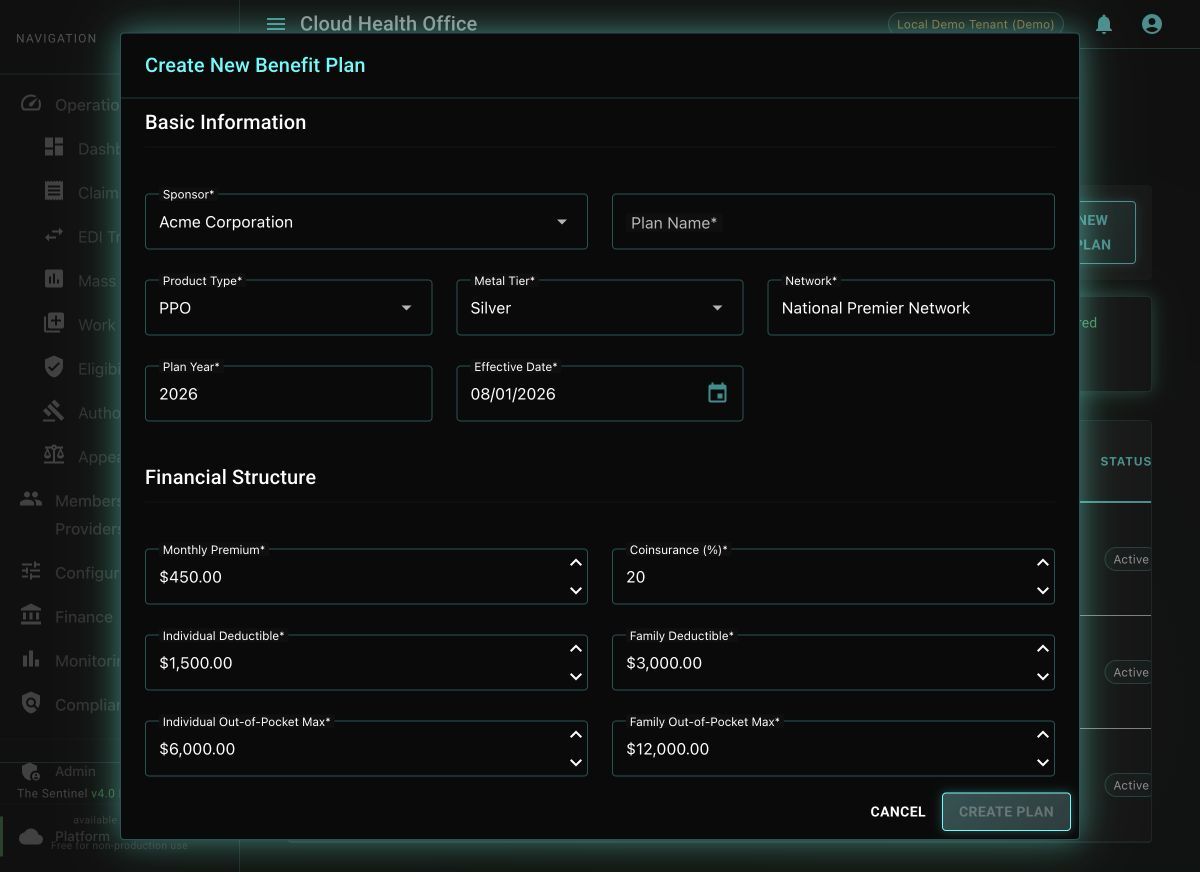Click the Operations gauge icon in sidebar

[x=31, y=104]
